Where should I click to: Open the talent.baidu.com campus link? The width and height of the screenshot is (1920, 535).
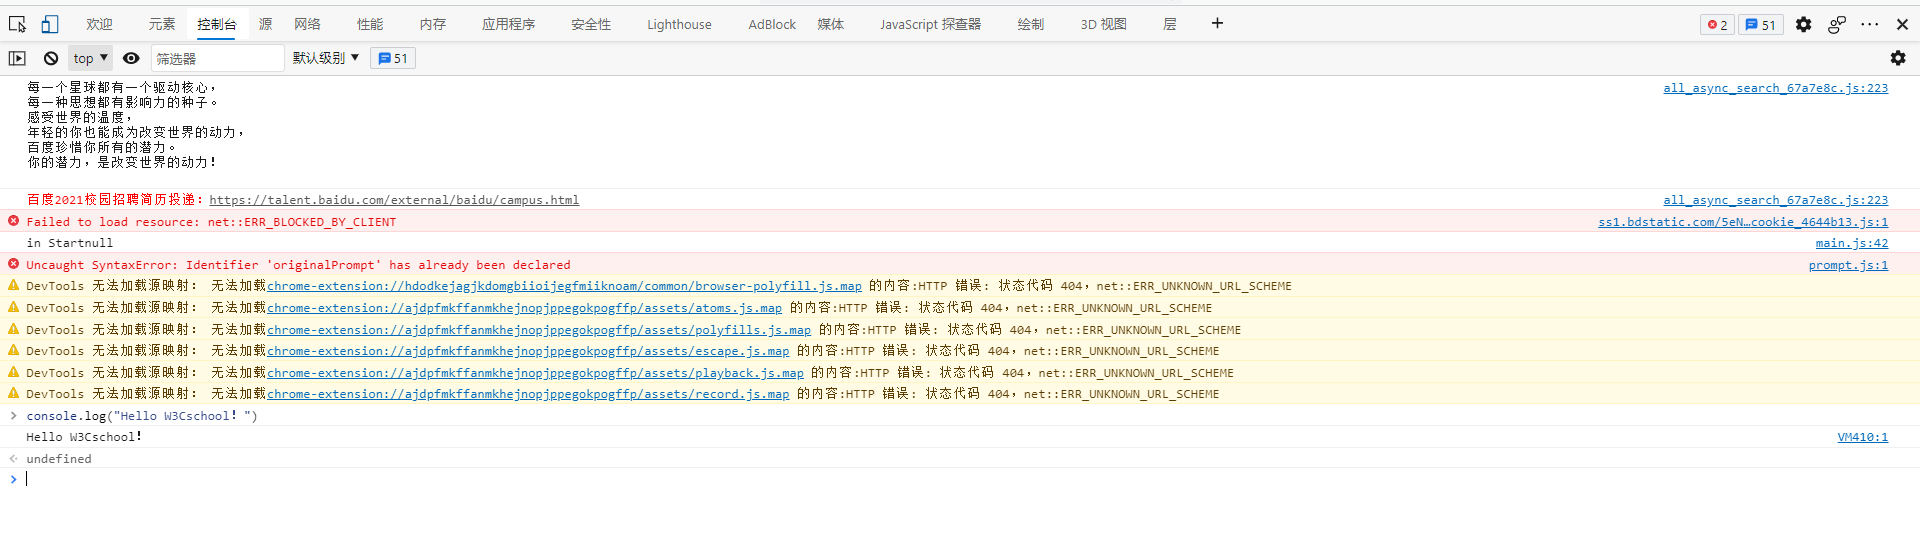click(x=394, y=200)
